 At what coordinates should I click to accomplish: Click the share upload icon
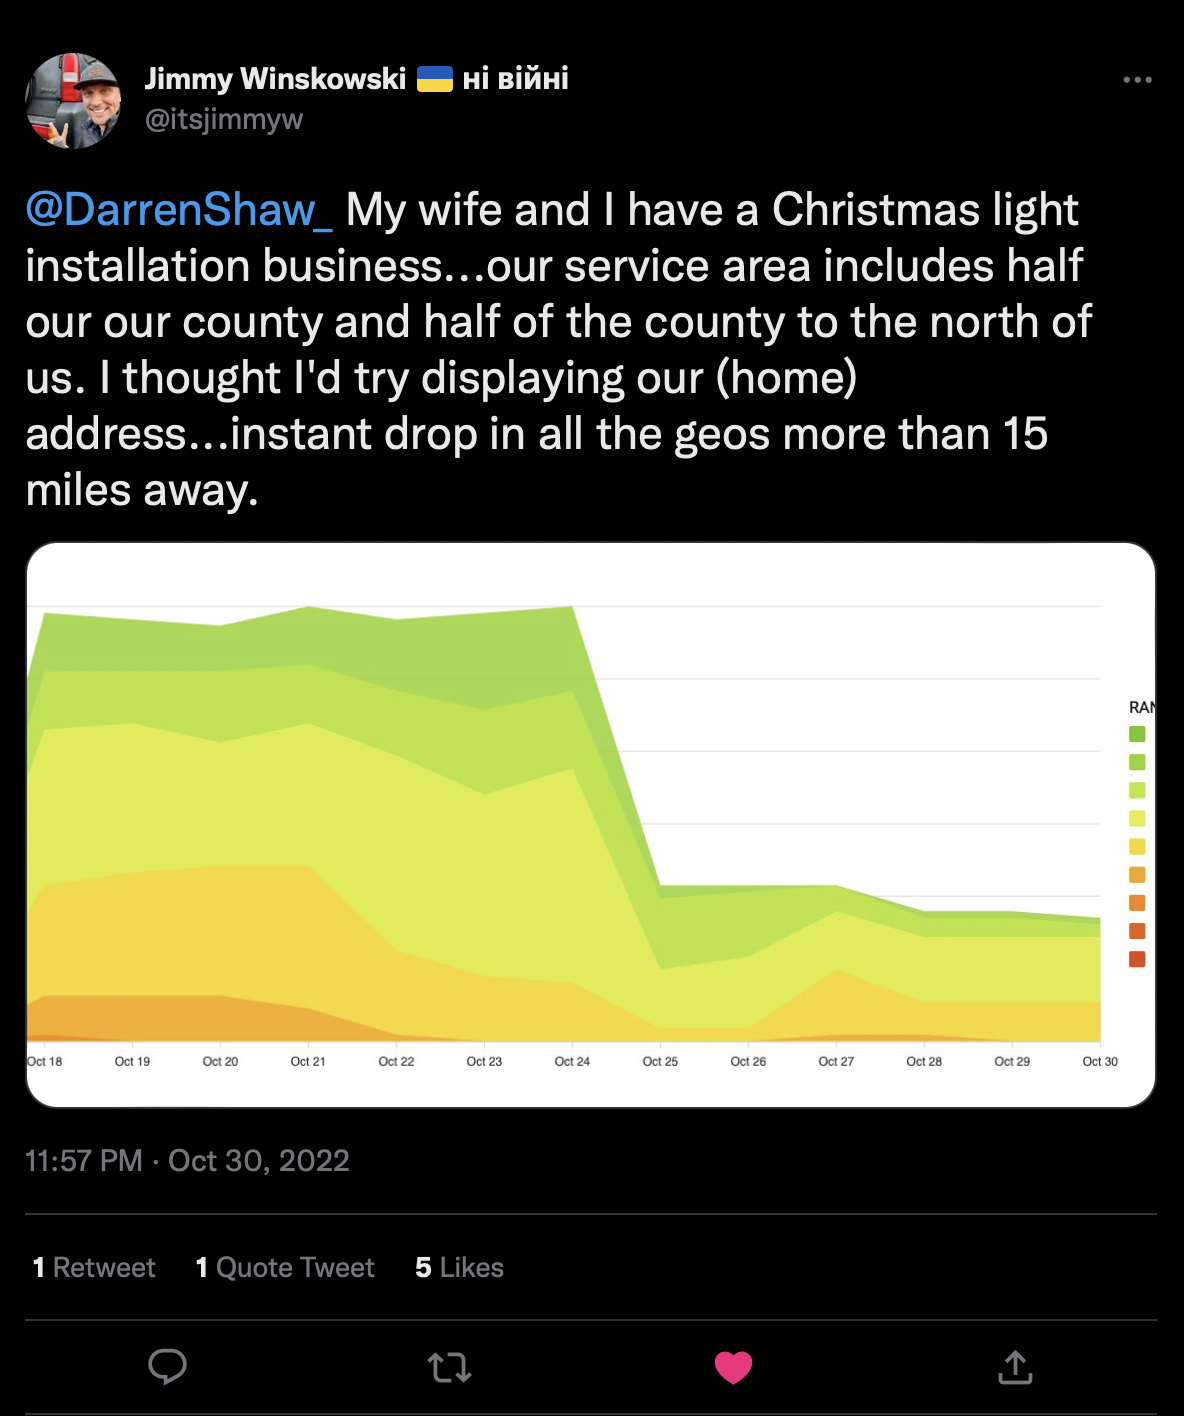click(x=1015, y=1367)
